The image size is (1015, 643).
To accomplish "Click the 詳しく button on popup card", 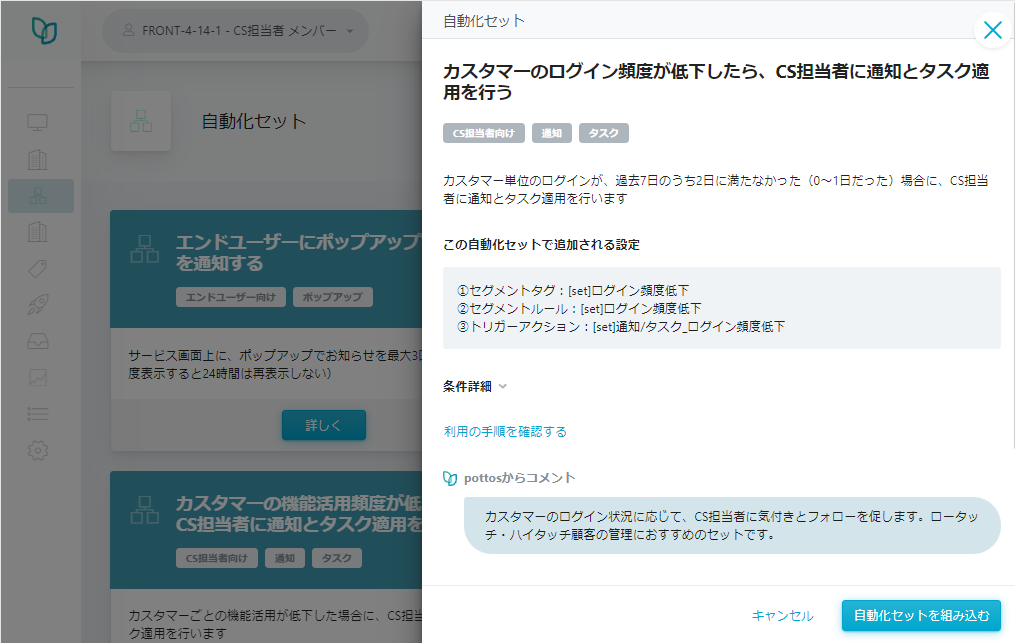I will click(324, 425).
